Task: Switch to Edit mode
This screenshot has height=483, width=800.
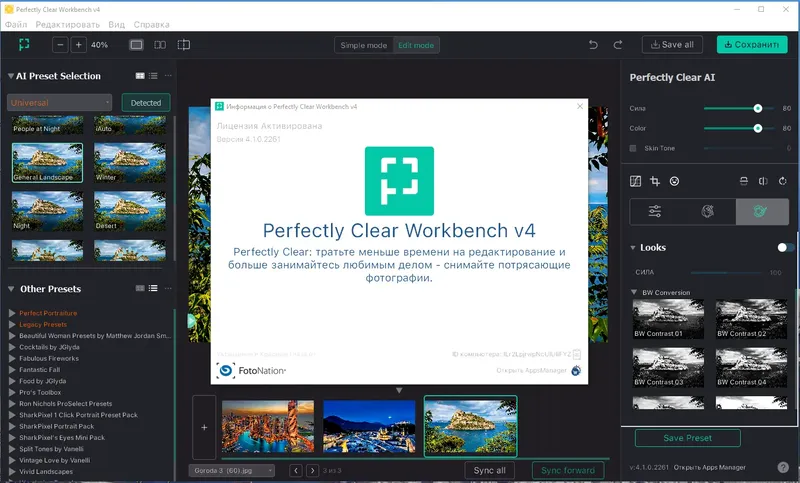Action: click(416, 45)
